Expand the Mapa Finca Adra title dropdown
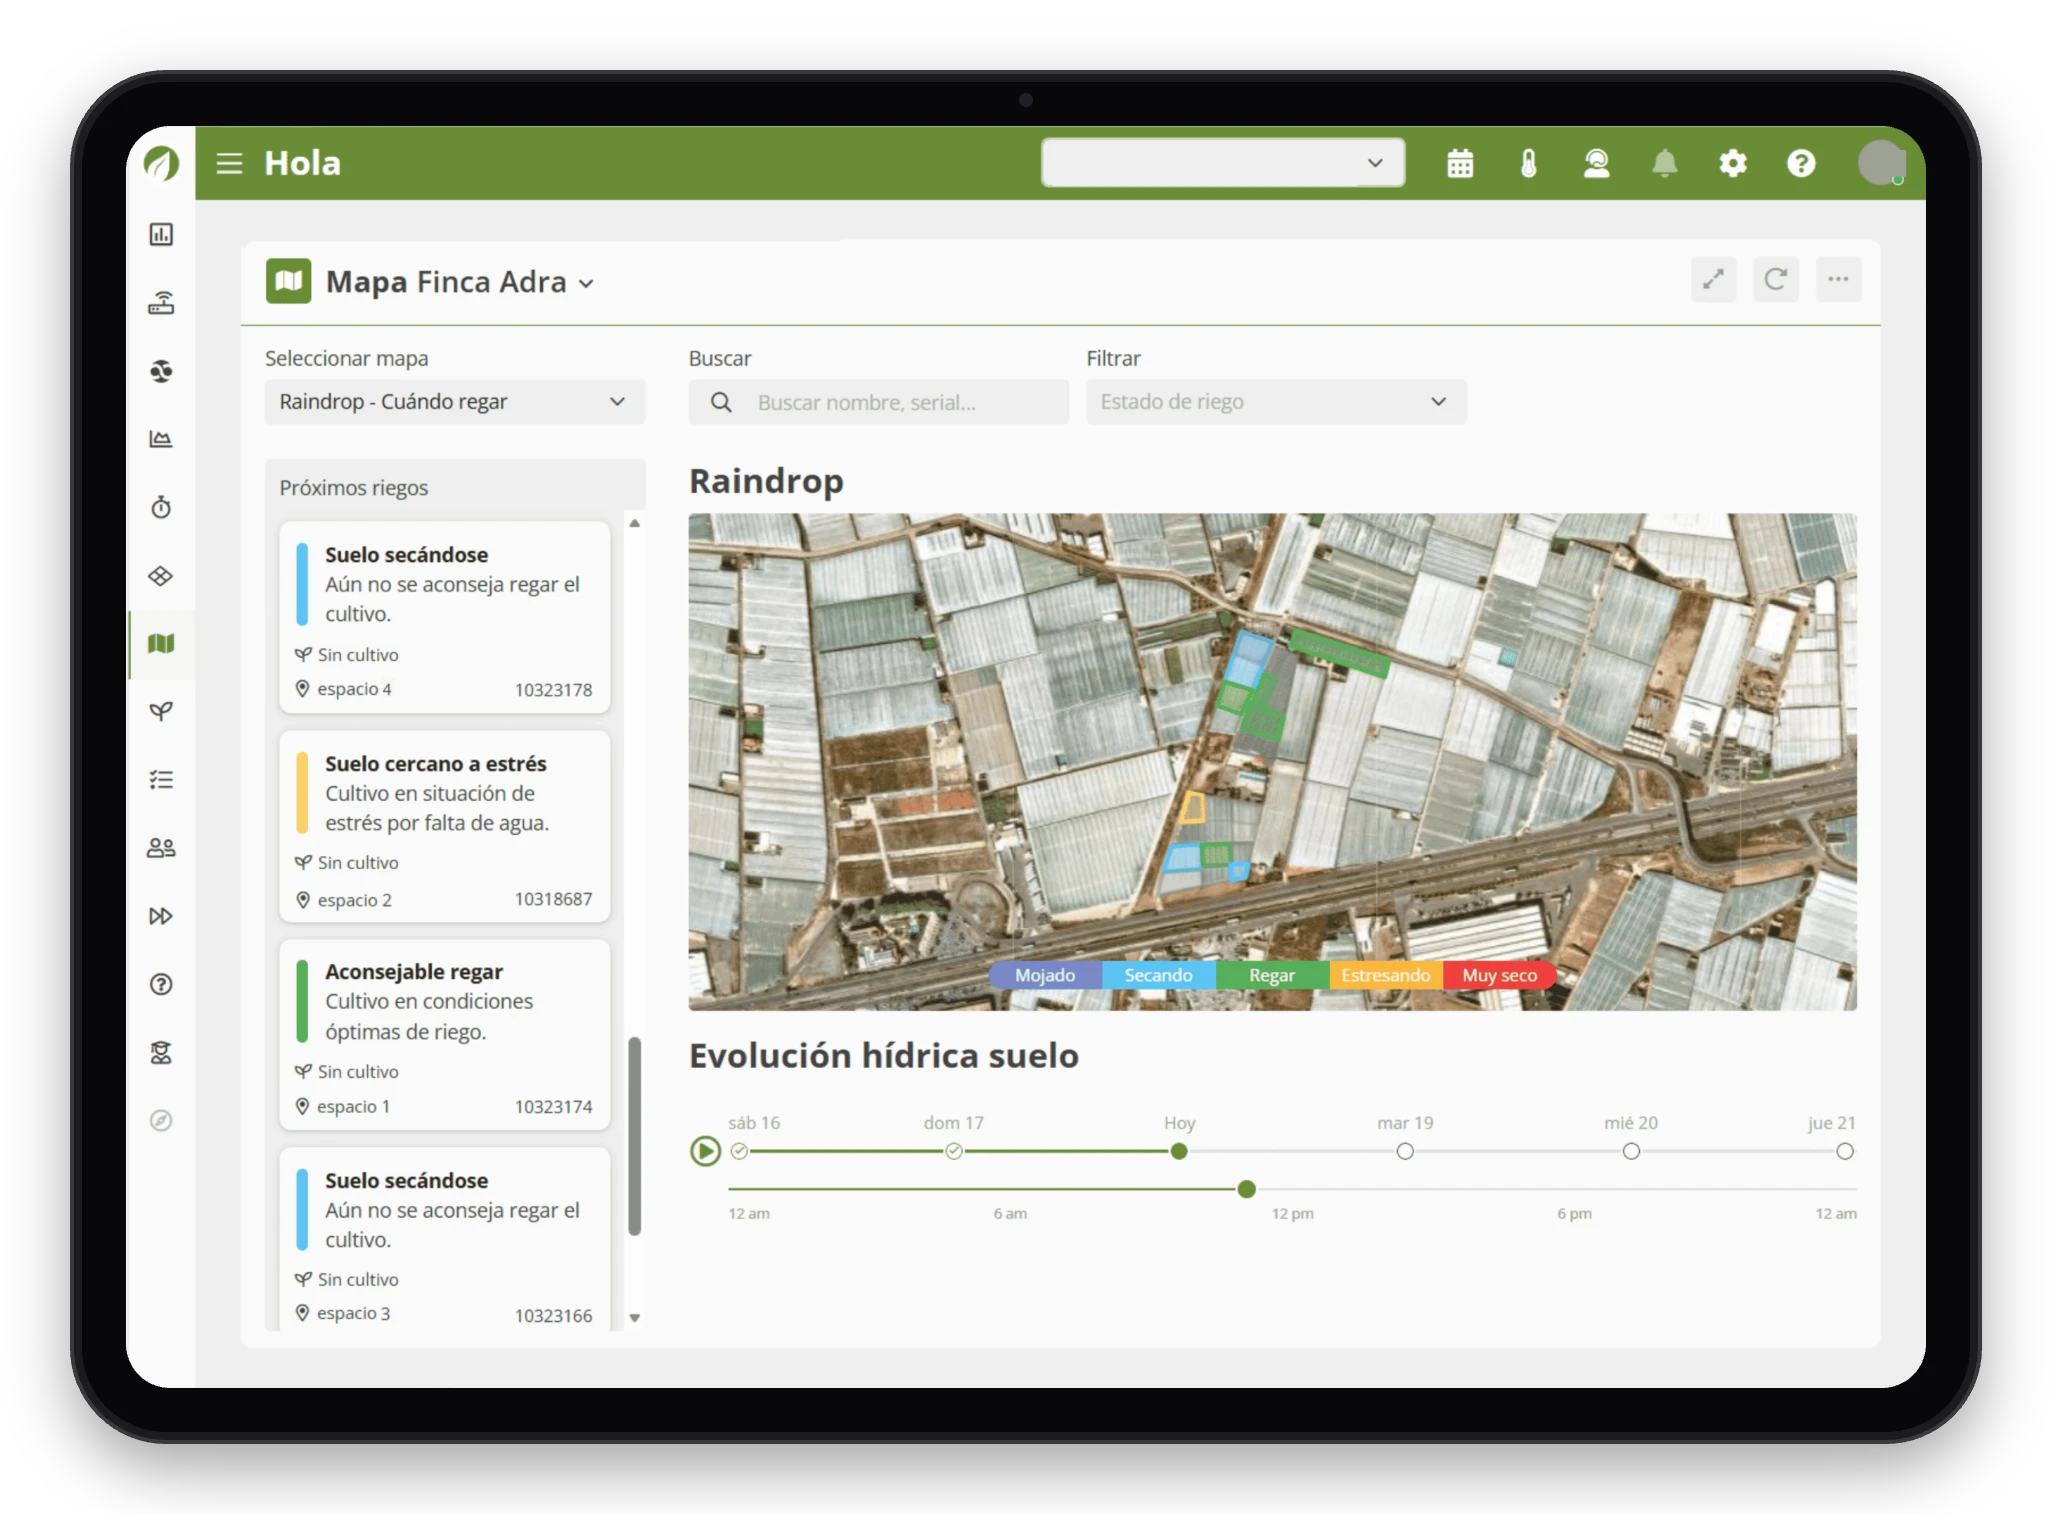 pos(586,284)
